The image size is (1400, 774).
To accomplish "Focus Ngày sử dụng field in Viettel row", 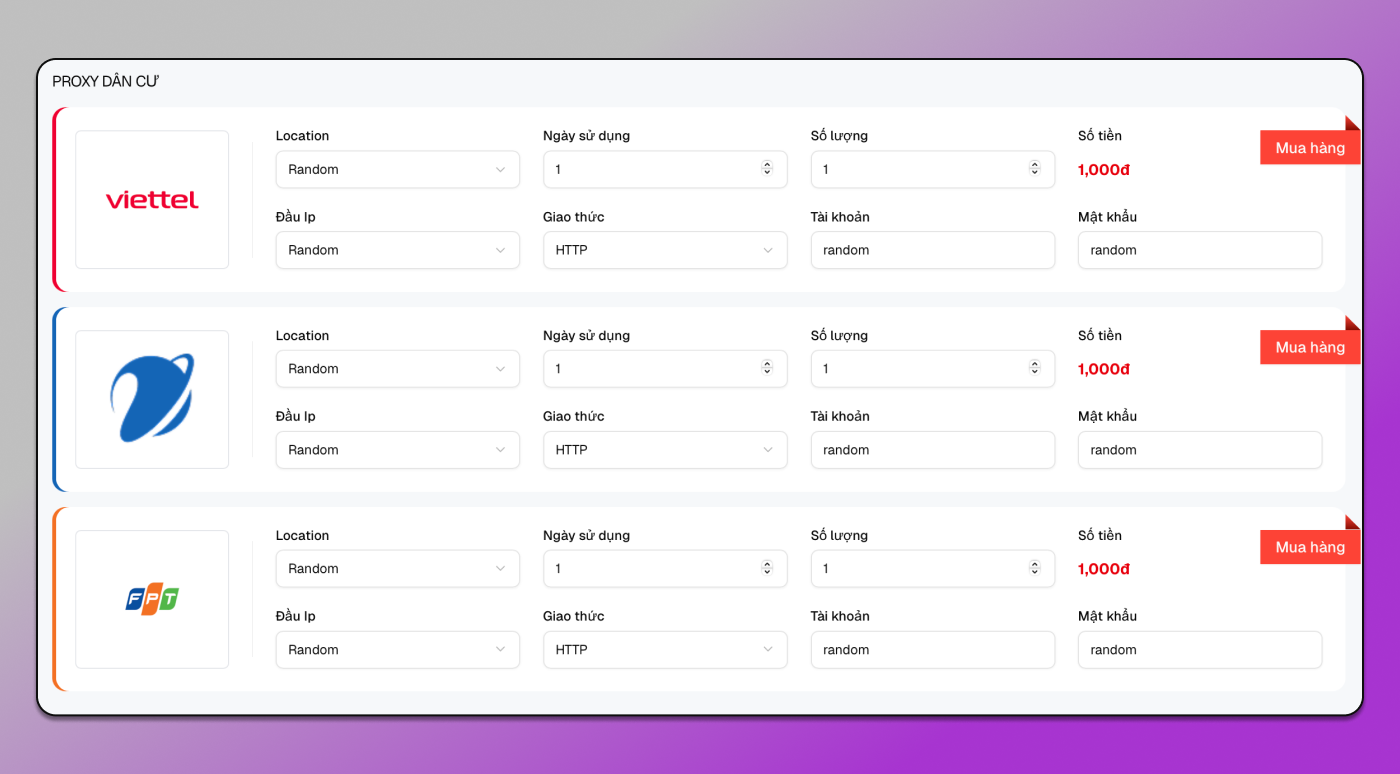I will point(665,169).
